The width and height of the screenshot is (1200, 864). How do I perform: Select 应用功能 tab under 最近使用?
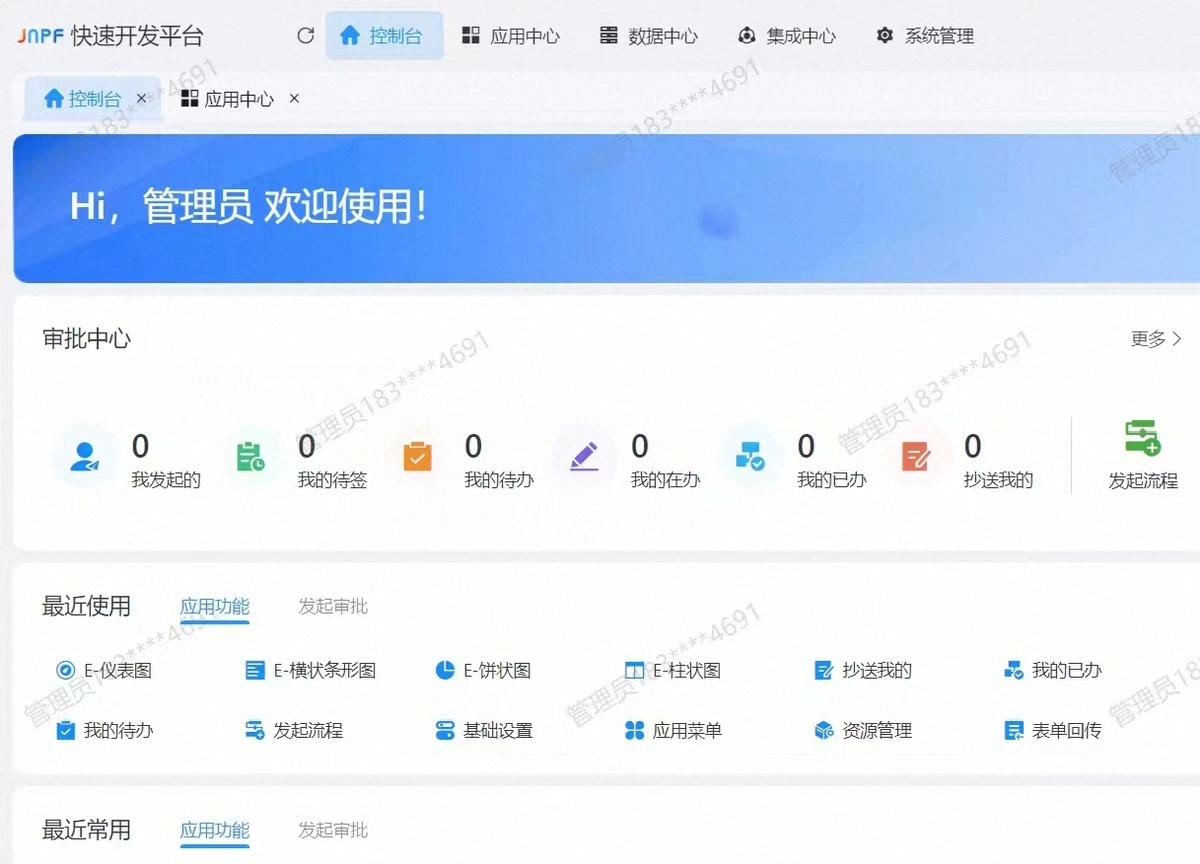pyautogui.click(x=215, y=606)
